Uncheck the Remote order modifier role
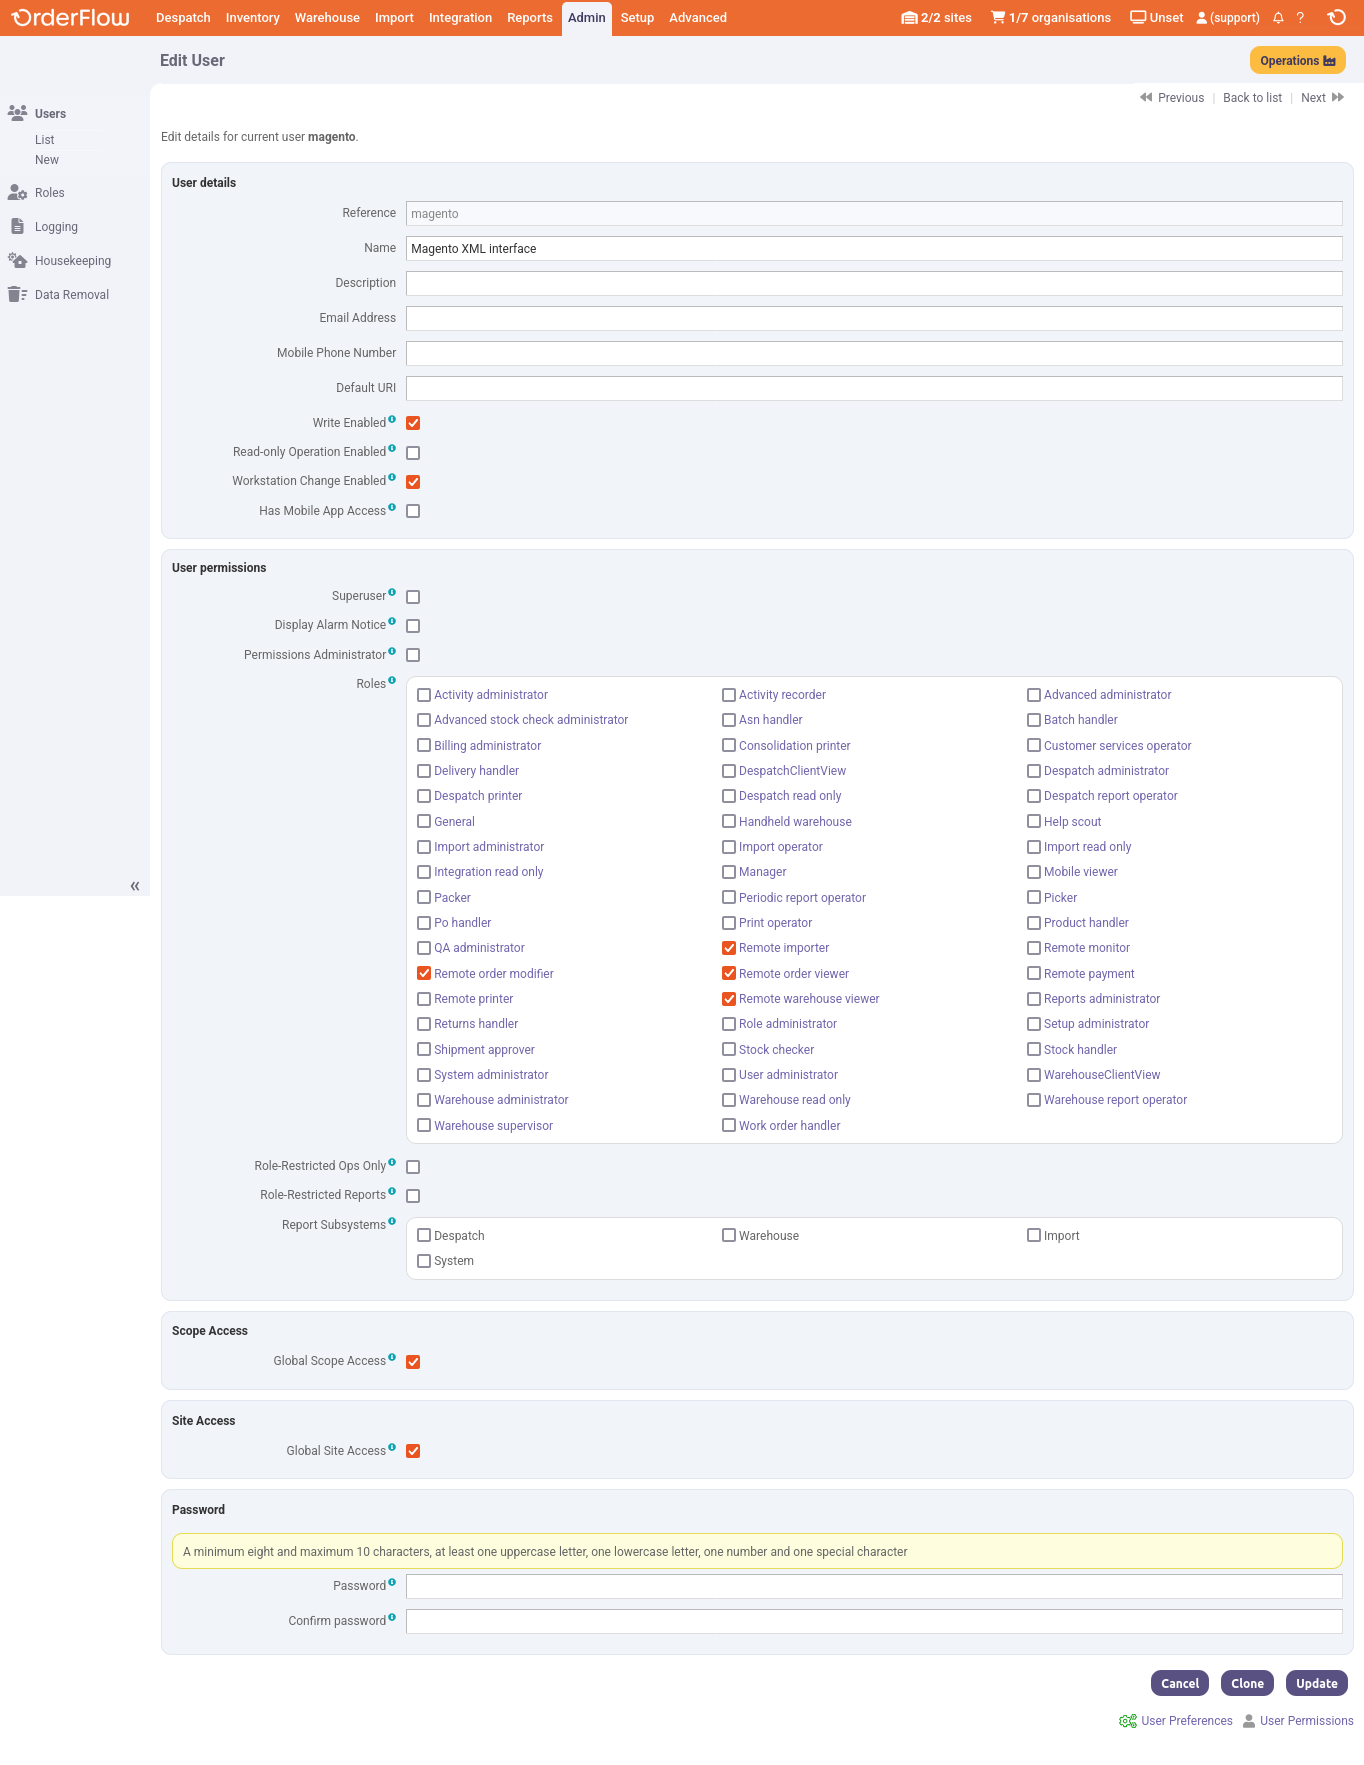Screen dimensions: 1364x1765 coord(424,973)
